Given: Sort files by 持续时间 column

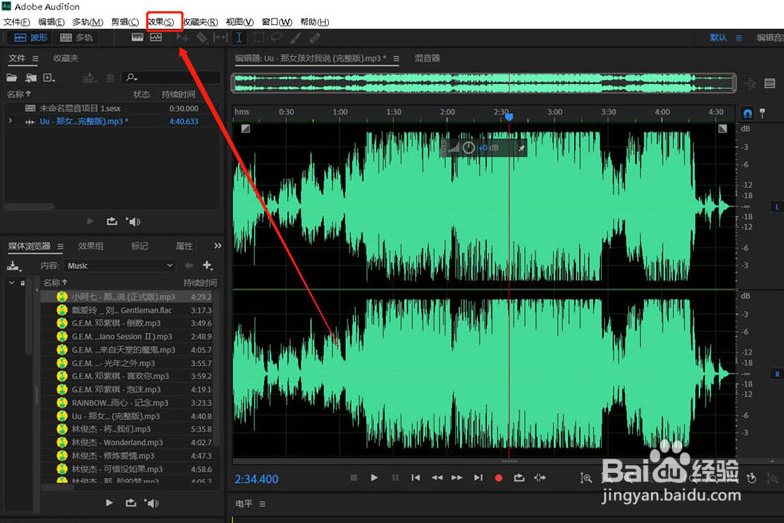Looking at the screenshot, I should [178, 94].
